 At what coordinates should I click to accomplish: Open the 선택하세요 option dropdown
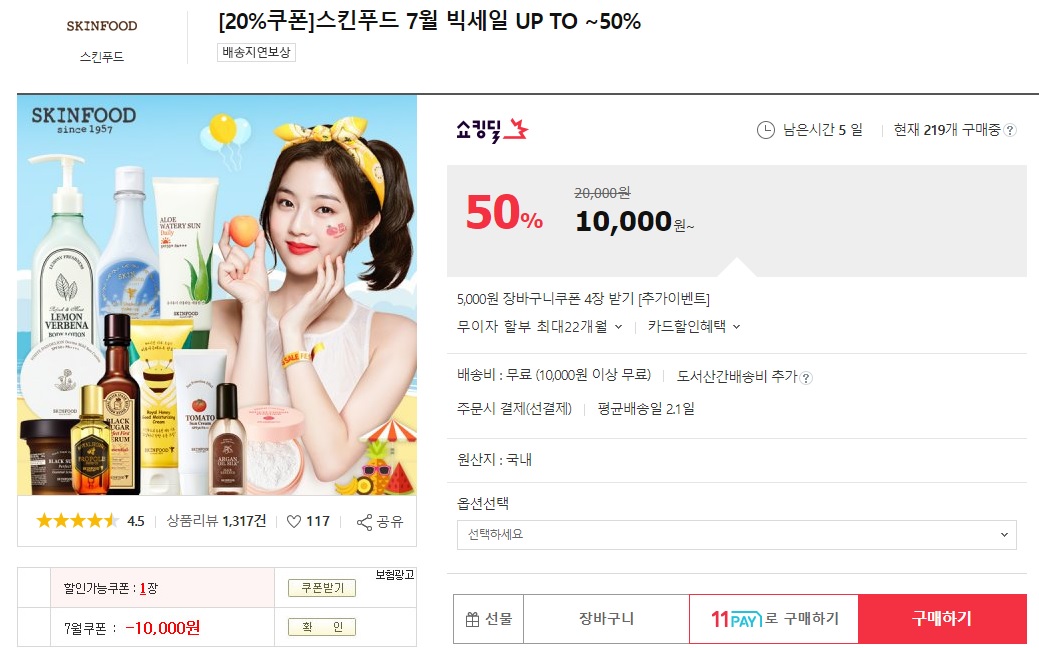click(736, 535)
